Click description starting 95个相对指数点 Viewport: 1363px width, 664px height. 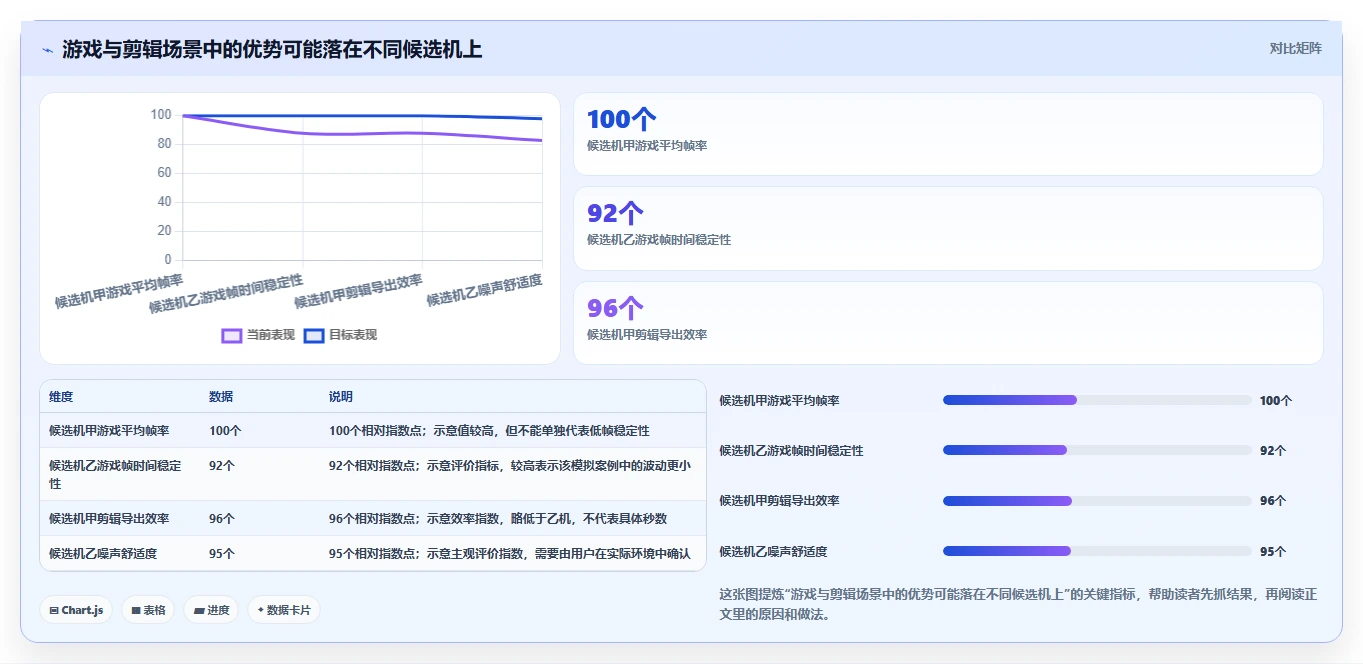tap(509, 553)
